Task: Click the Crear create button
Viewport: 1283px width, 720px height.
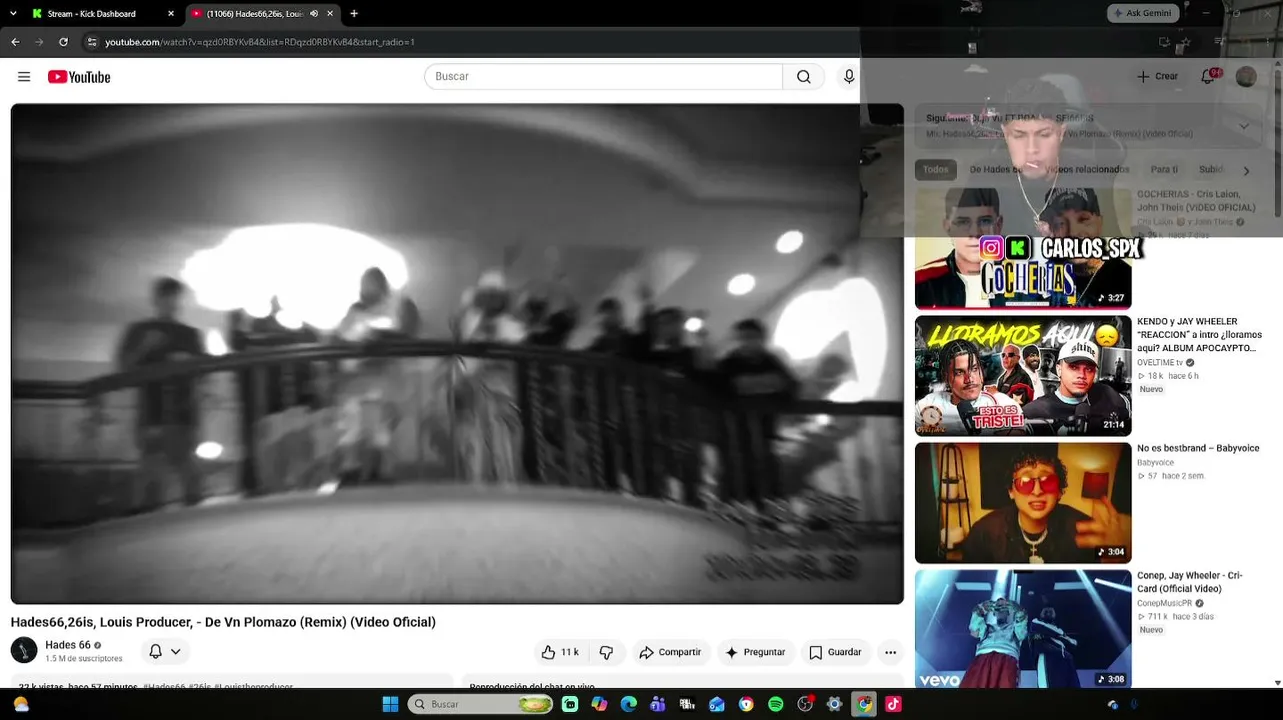Action: pyautogui.click(x=1157, y=76)
